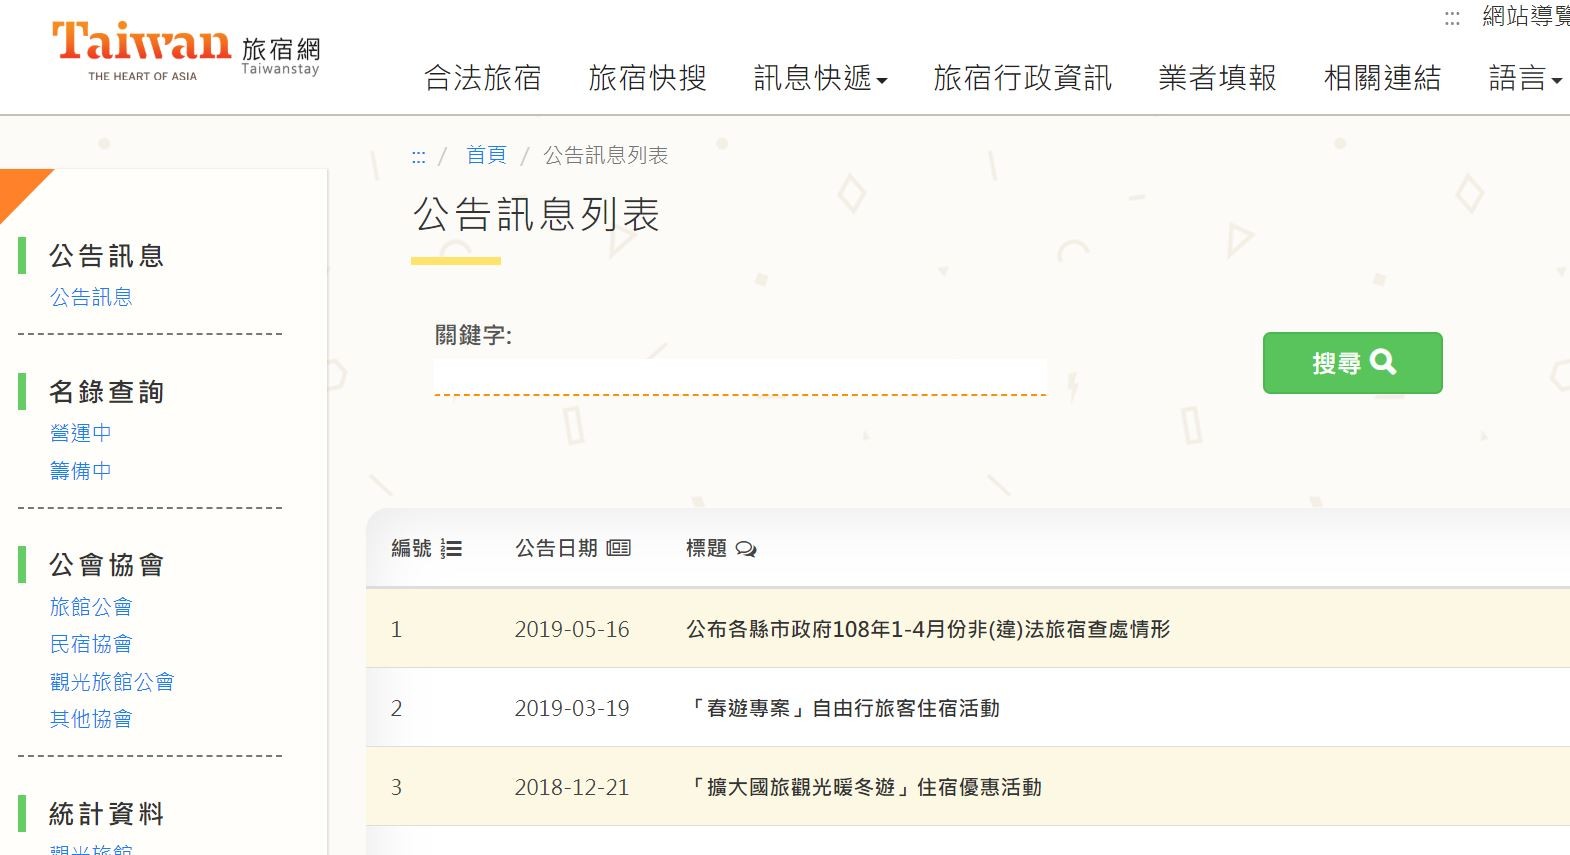1570x855 pixels.
Task: Open announcement 公布各縣市政府108年1-4月份非(違)法旅宿查處情形
Action: point(928,629)
